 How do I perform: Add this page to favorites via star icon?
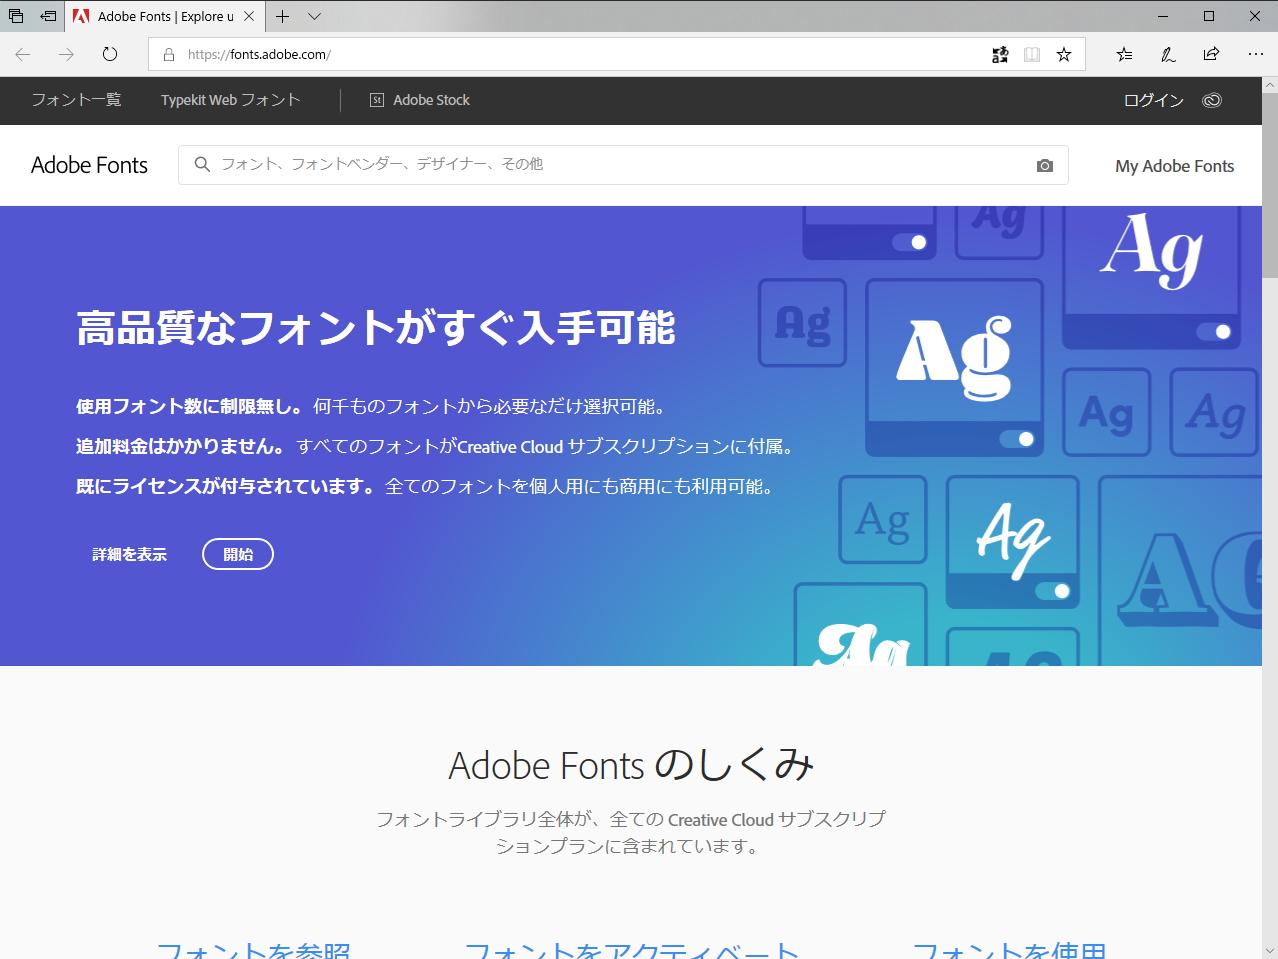click(1064, 54)
